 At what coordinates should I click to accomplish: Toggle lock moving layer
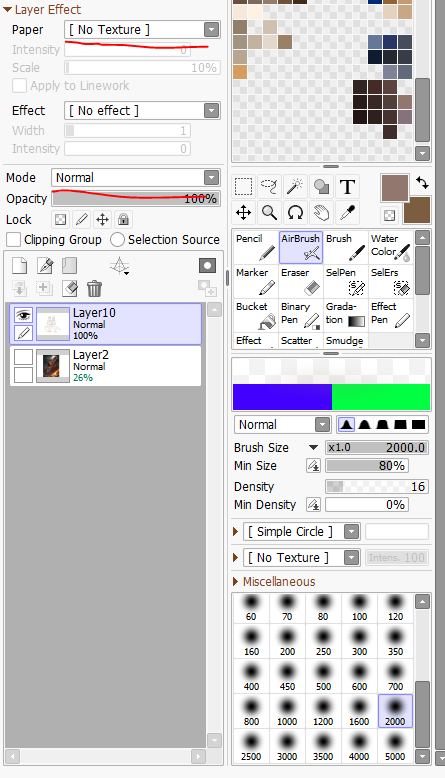pyautogui.click(x=102, y=219)
